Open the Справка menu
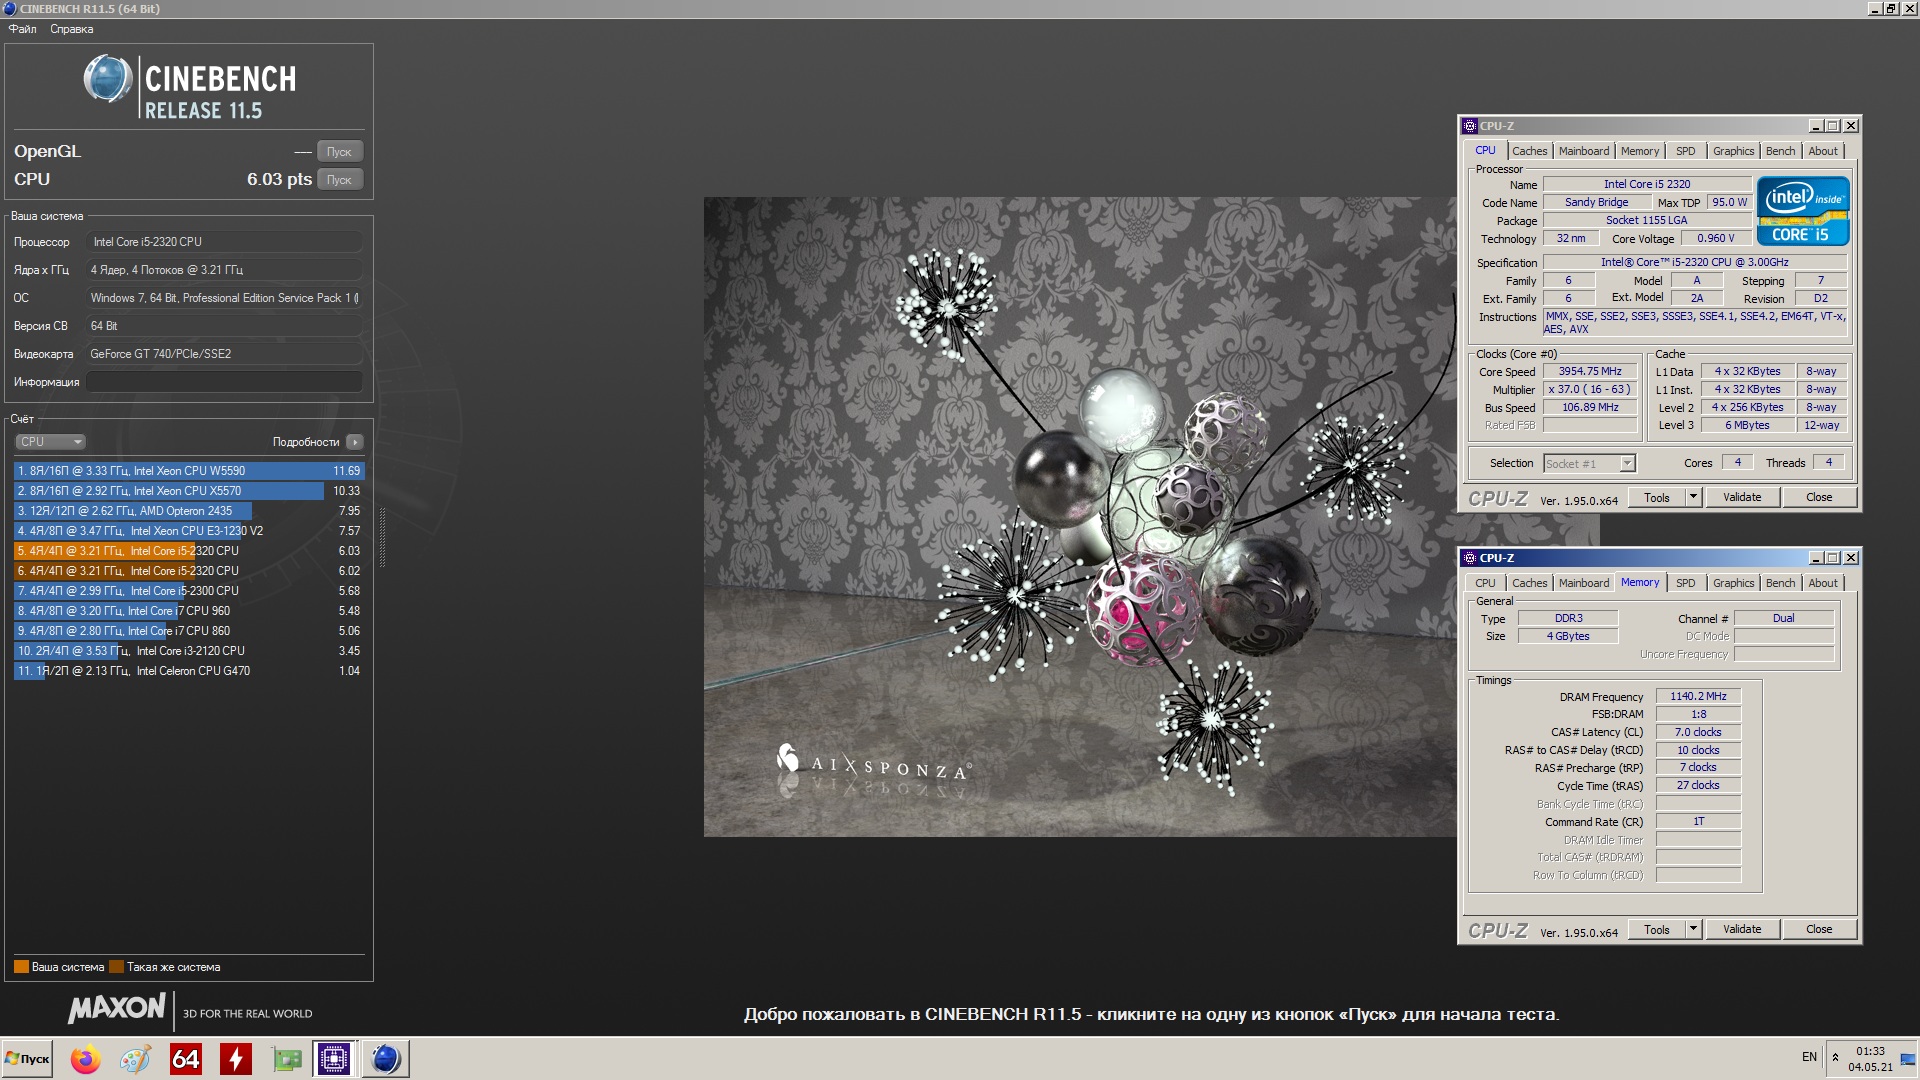The height and width of the screenshot is (1080, 1920). coord(72,29)
